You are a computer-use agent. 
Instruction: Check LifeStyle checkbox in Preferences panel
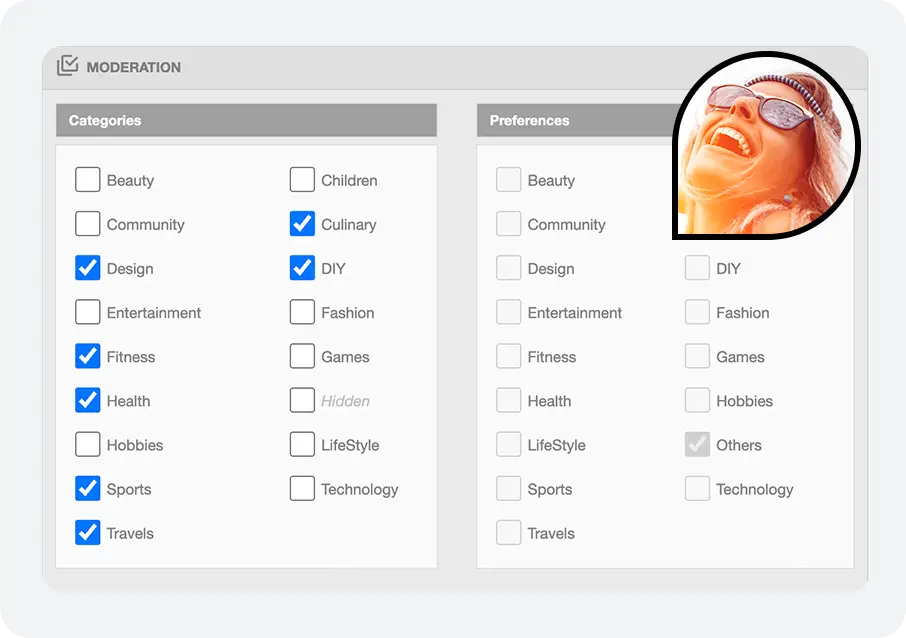pyautogui.click(x=508, y=444)
